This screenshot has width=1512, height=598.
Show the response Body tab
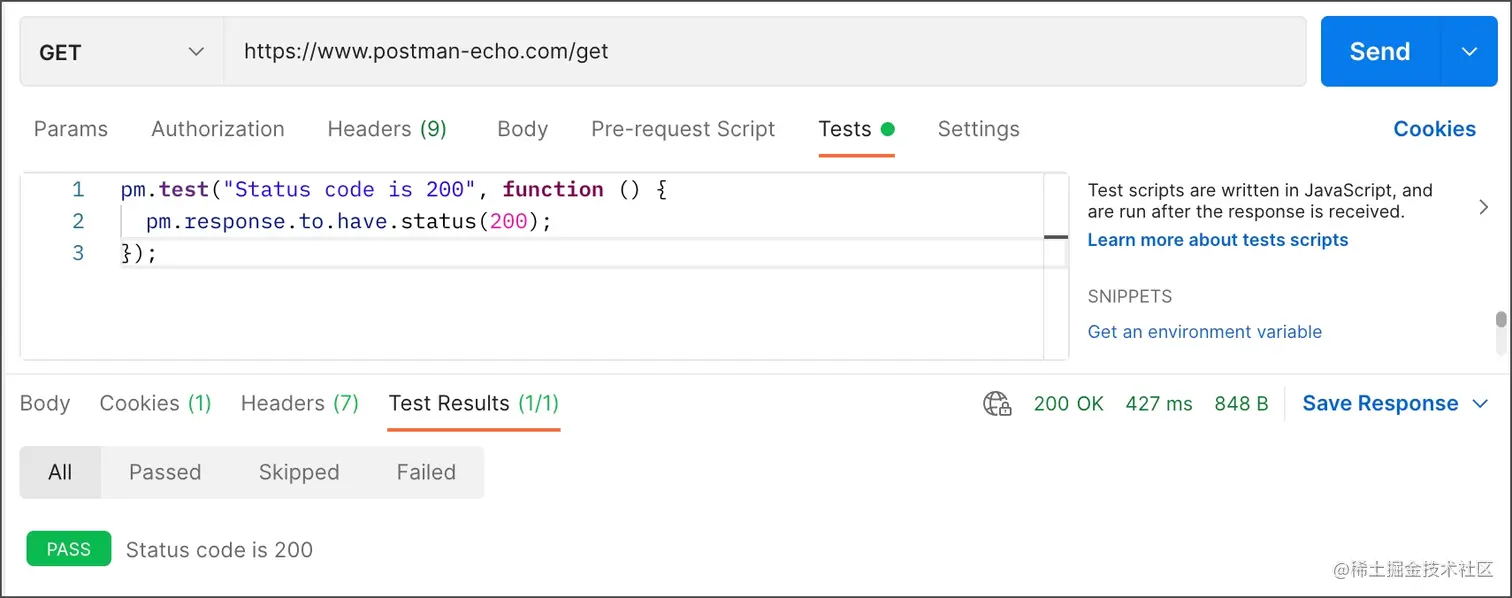(45, 404)
